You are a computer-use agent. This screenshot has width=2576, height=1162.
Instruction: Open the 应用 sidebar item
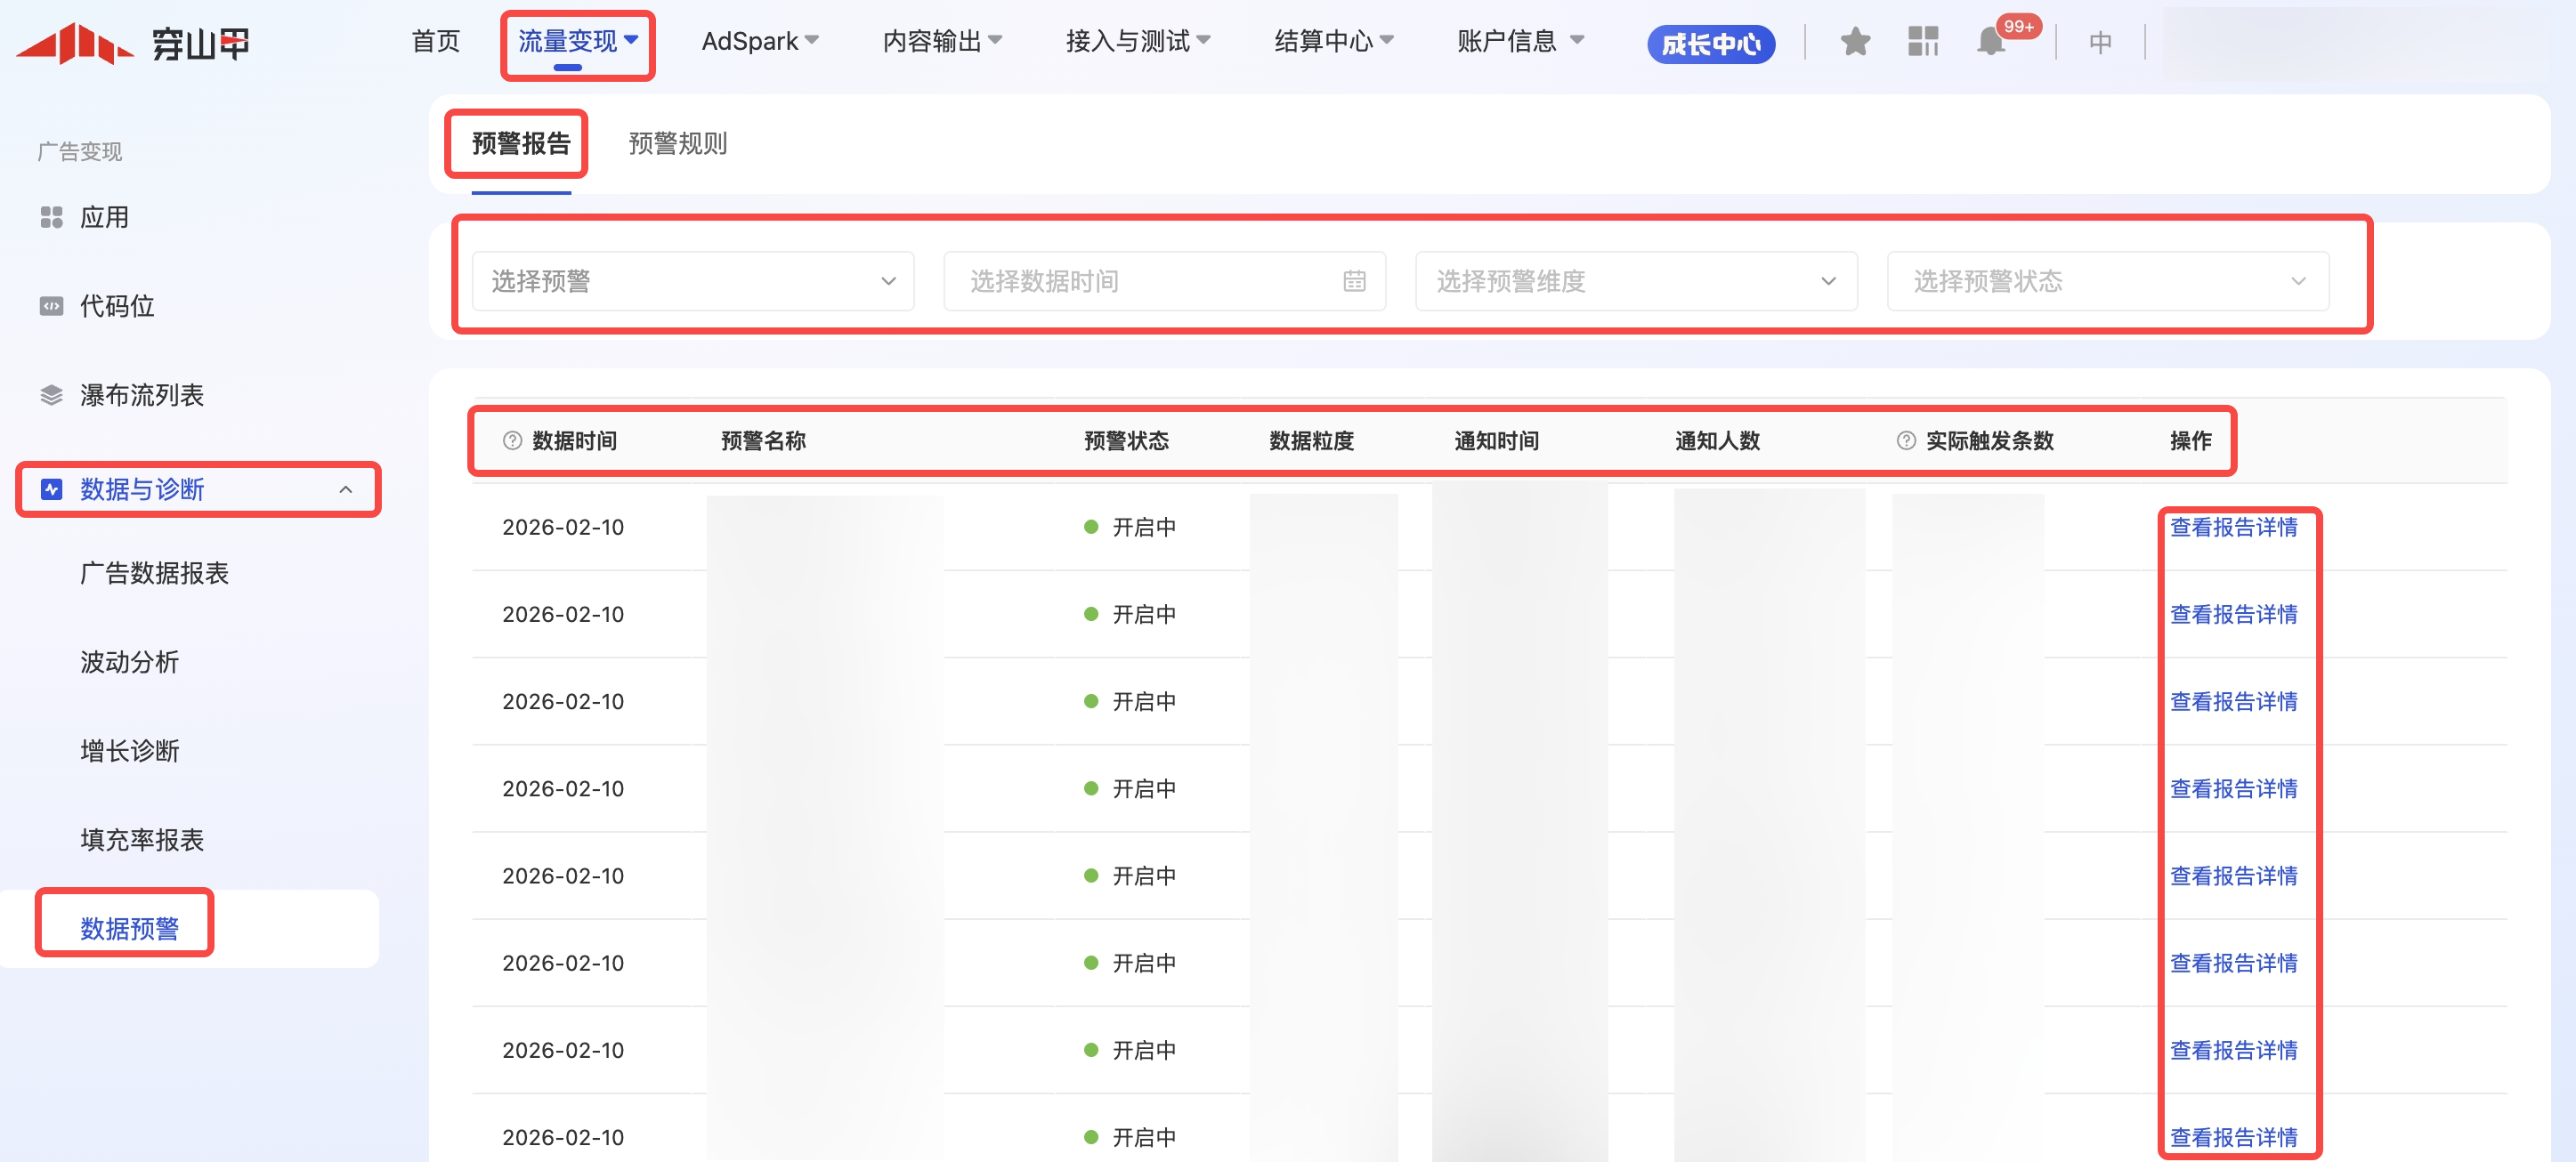click(x=104, y=217)
